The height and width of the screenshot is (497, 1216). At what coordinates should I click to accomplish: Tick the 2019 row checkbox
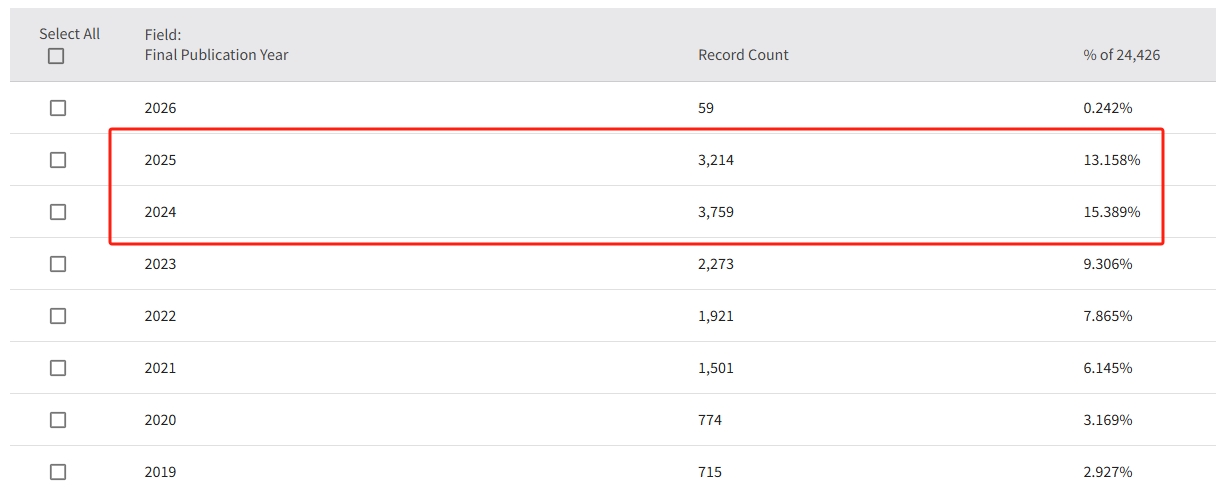tap(58, 472)
